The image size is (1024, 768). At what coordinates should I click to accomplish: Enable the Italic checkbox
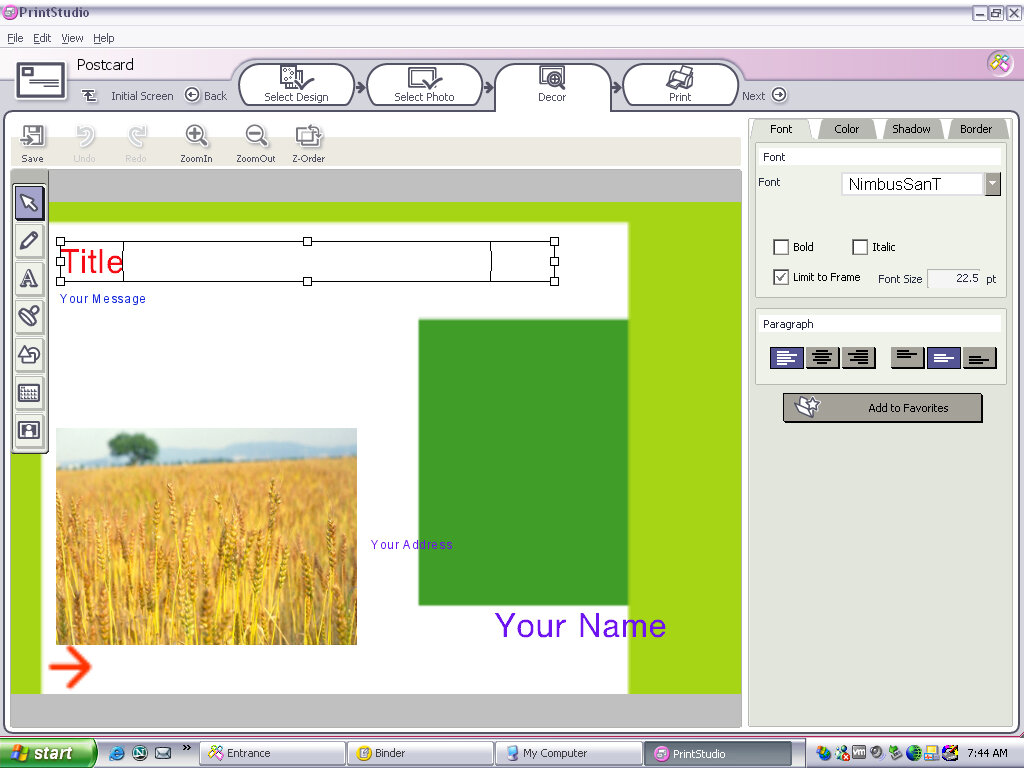[860, 247]
